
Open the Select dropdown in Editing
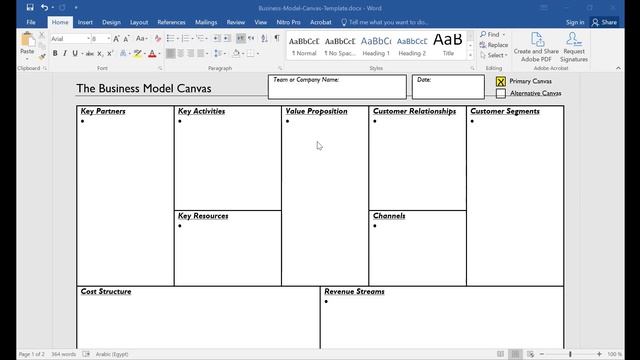click(494, 55)
